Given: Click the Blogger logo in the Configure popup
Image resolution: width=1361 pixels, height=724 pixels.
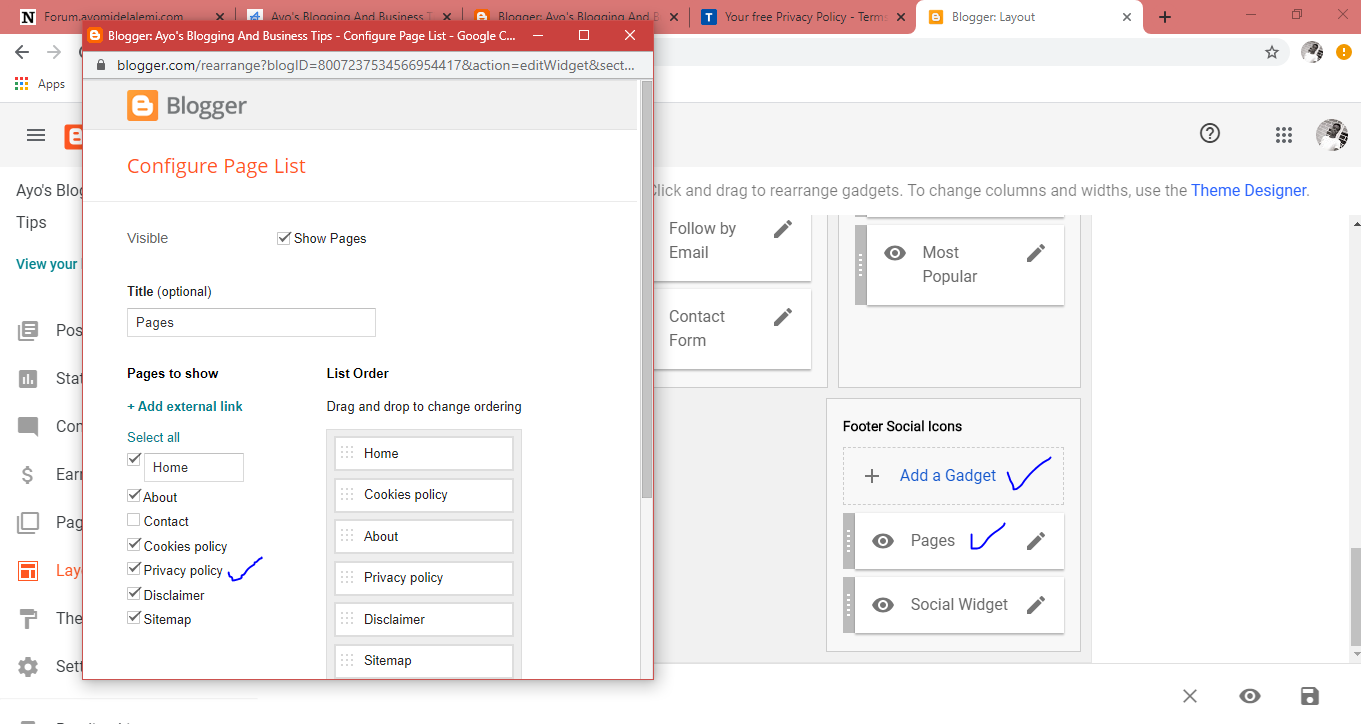Looking at the screenshot, I should pyautogui.click(x=187, y=106).
